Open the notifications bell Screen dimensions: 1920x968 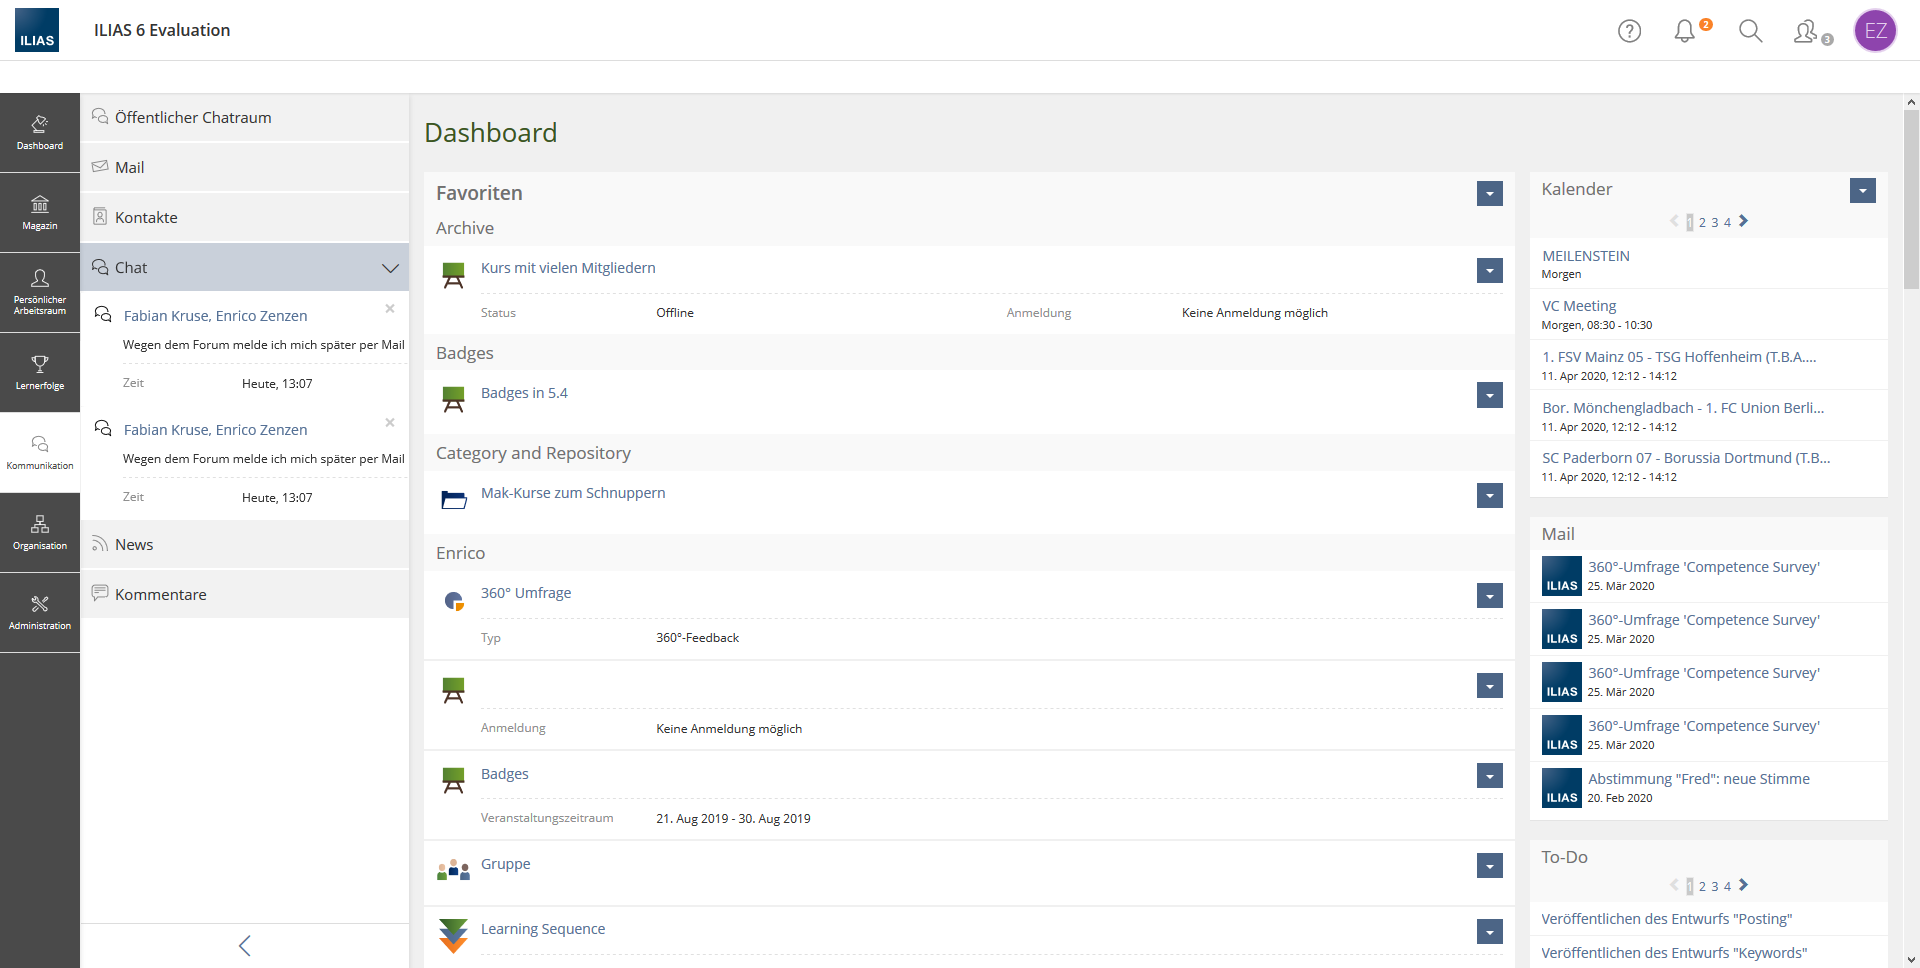tap(1685, 31)
